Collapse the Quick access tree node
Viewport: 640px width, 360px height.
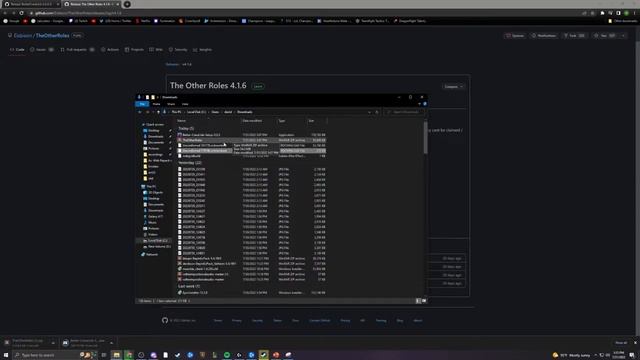(143, 124)
